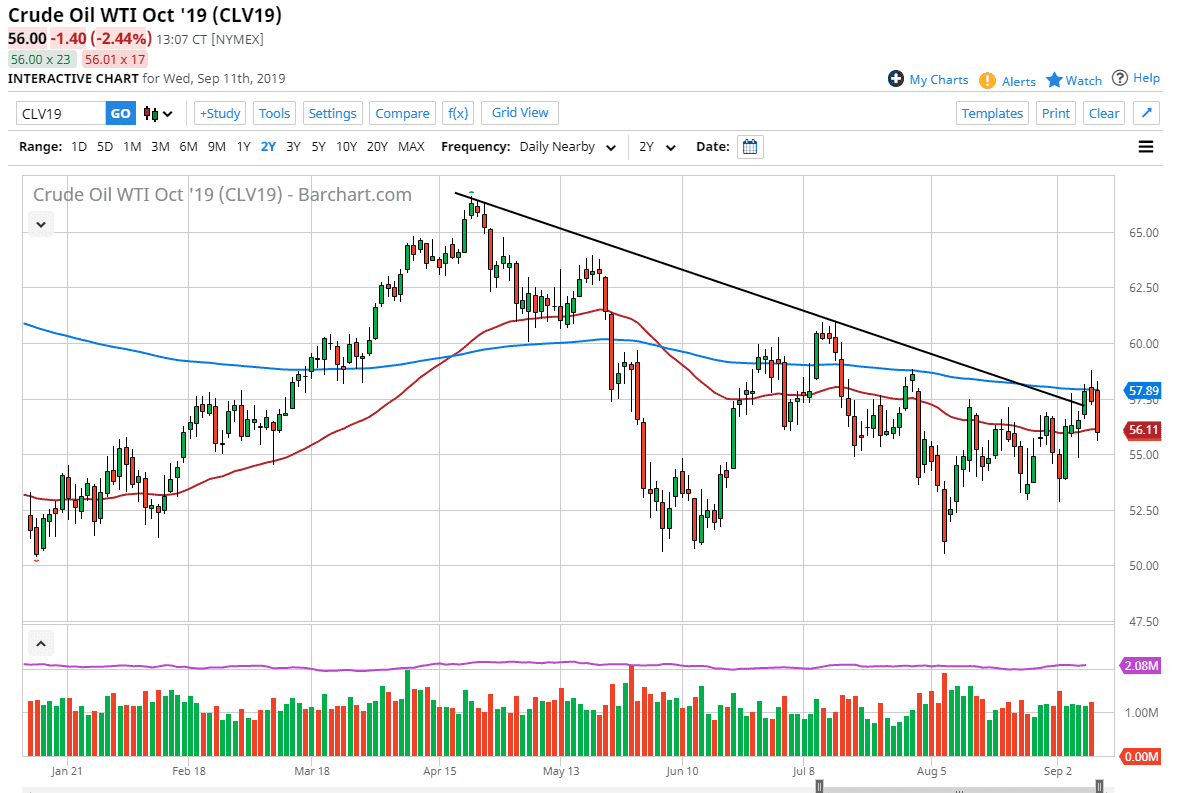Screen dimensions: 1177x793
Task: Open the Daily Nearby frequency dropdown
Action: pos(567,146)
